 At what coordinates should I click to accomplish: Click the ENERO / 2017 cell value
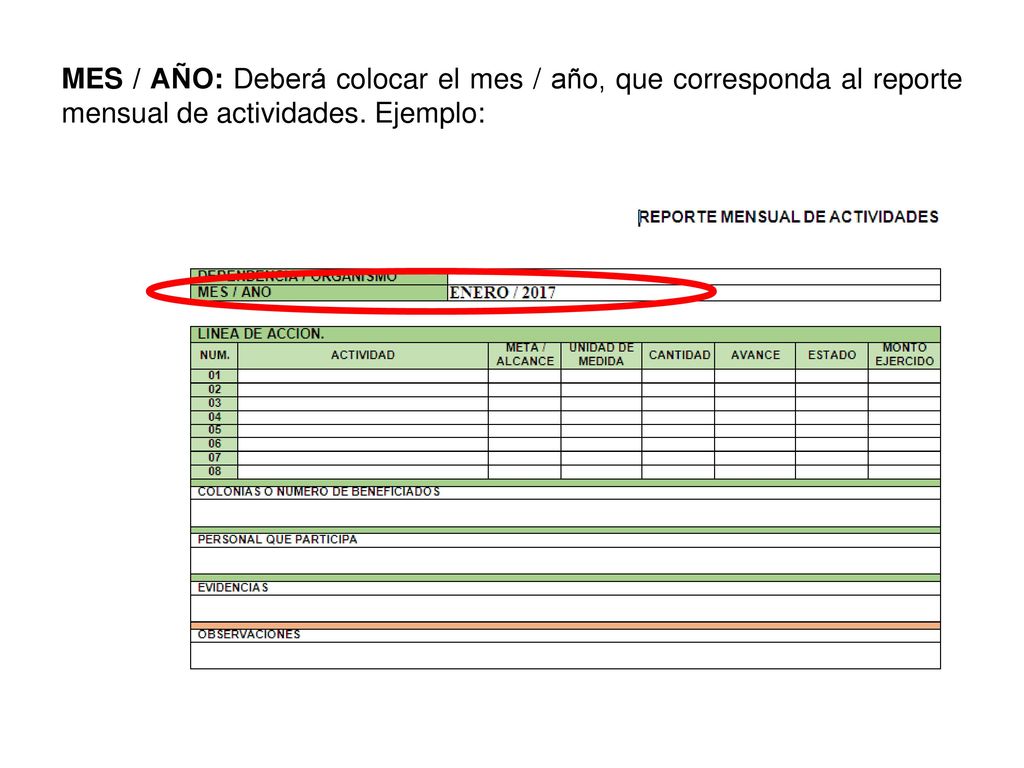502,293
